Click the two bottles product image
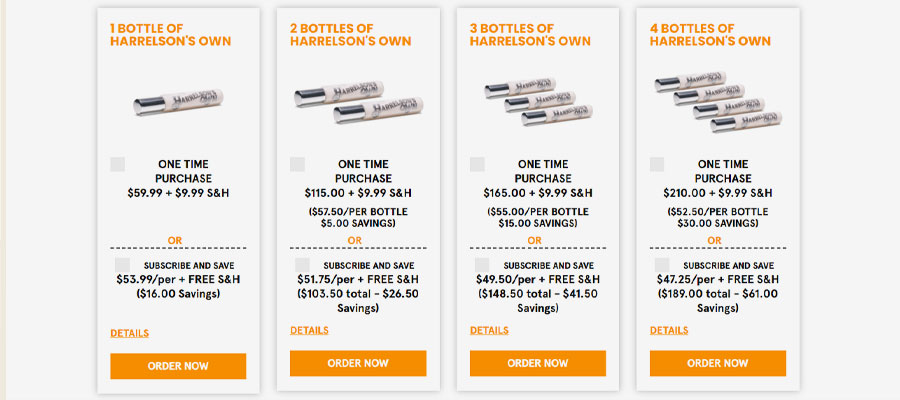Screen dimensions: 900x400 (x=359, y=102)
